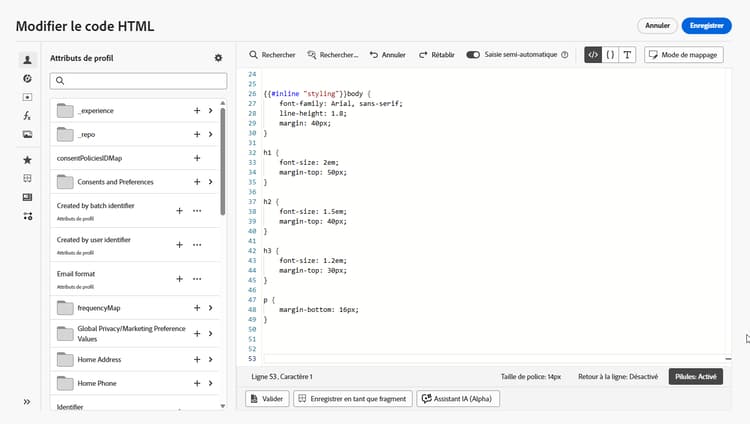750x424 pixels.
Task: Click the attribute search field
Action: (x=138, y=81)
